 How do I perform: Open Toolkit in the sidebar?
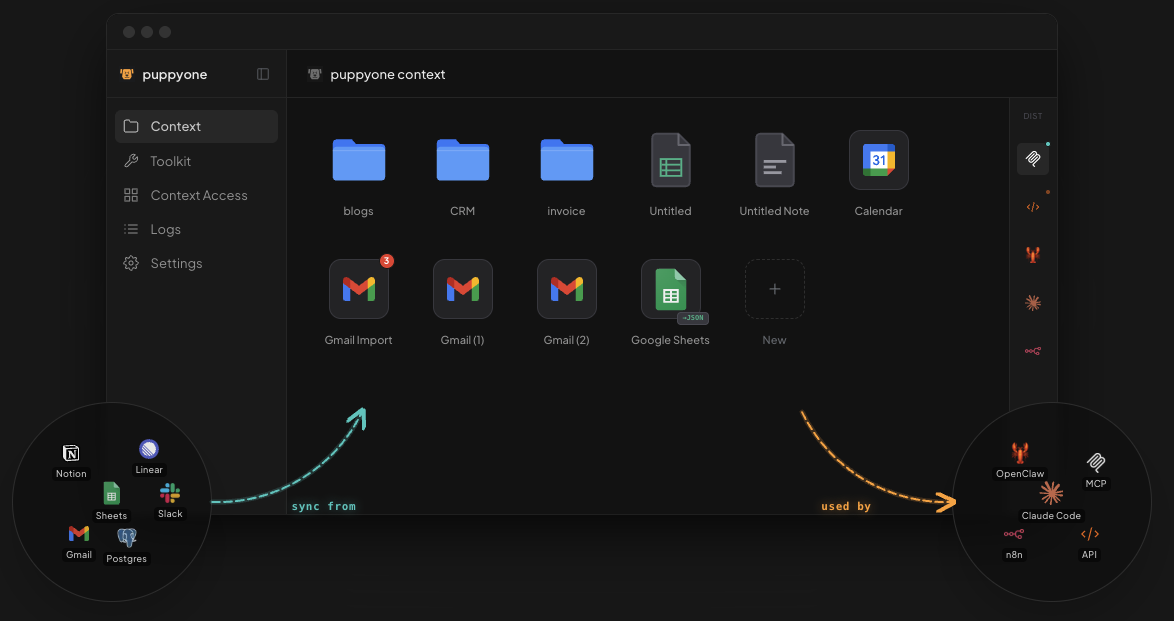[196, 161]
